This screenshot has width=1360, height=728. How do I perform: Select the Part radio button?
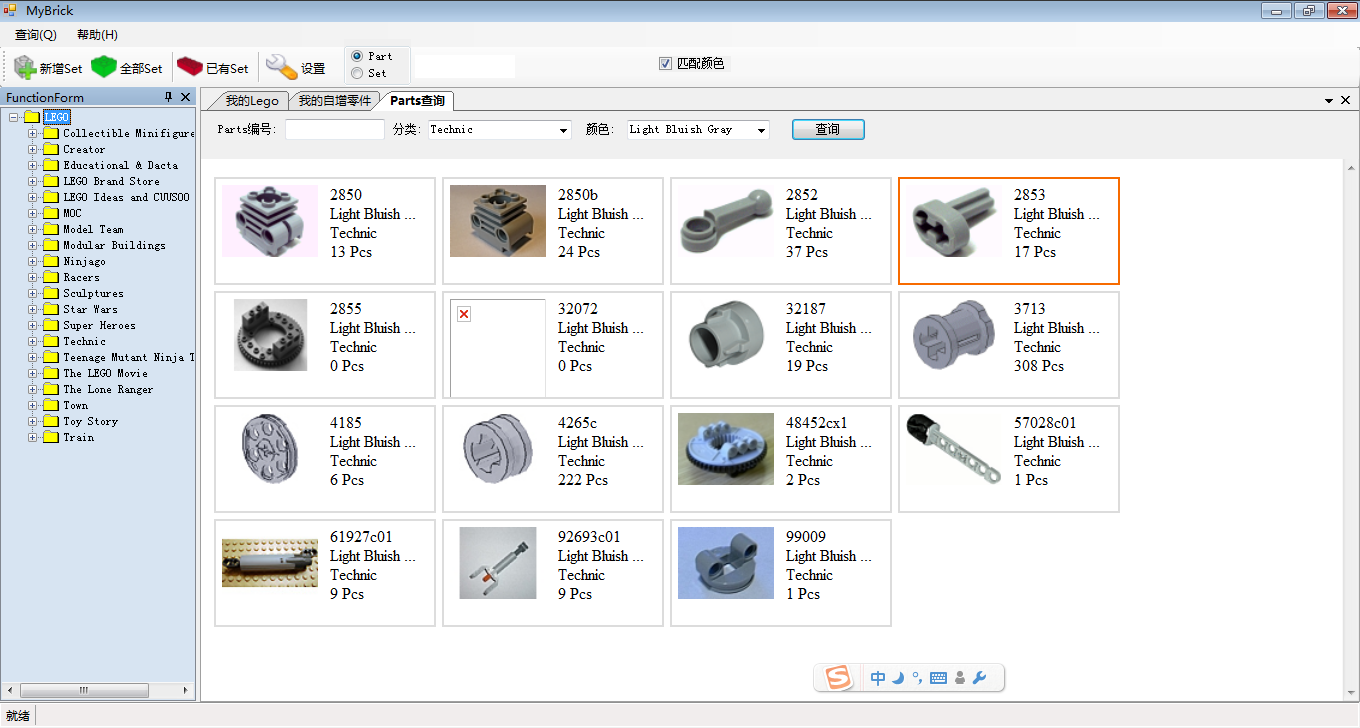(357, 56)
